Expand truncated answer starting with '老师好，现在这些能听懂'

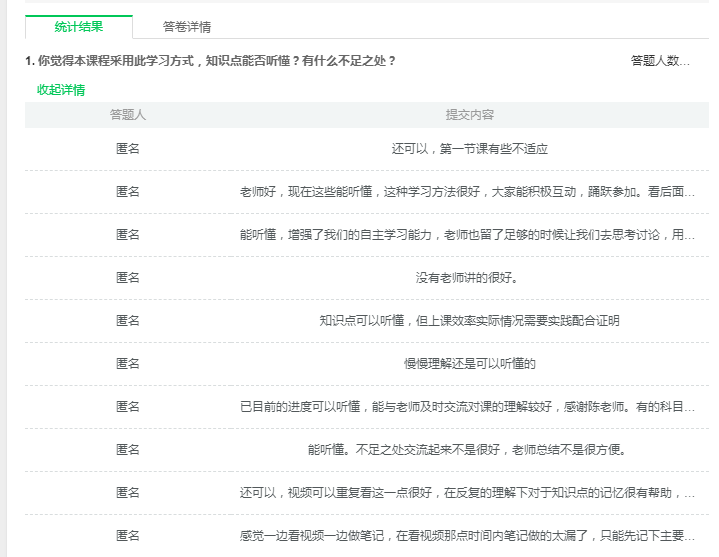coord(467,192)
